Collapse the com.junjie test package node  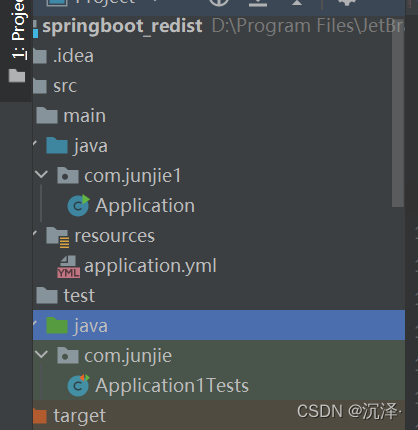pyautogui.click(x=41, y=354)
